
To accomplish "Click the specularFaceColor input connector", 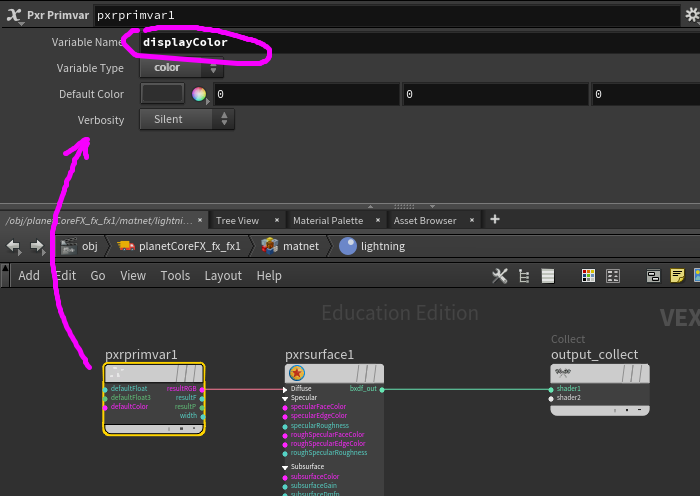I will point(285,407).
